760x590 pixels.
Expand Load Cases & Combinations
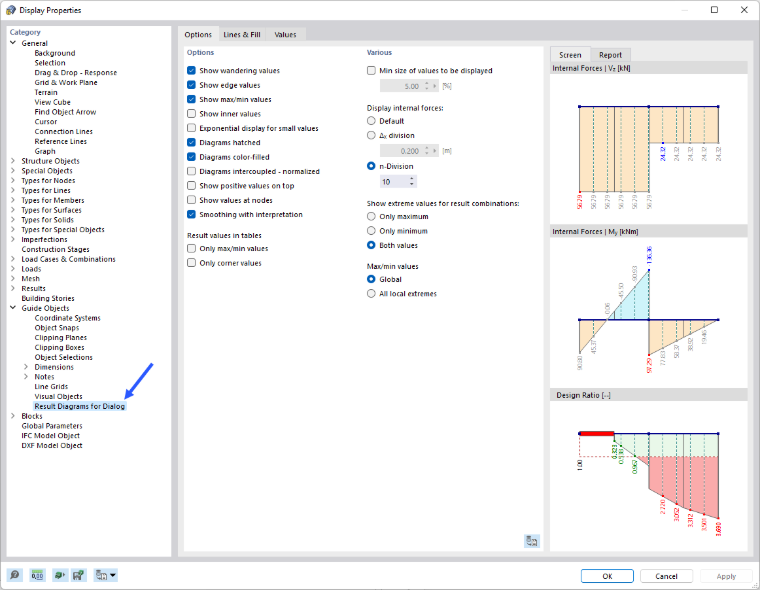pos(13,259)
